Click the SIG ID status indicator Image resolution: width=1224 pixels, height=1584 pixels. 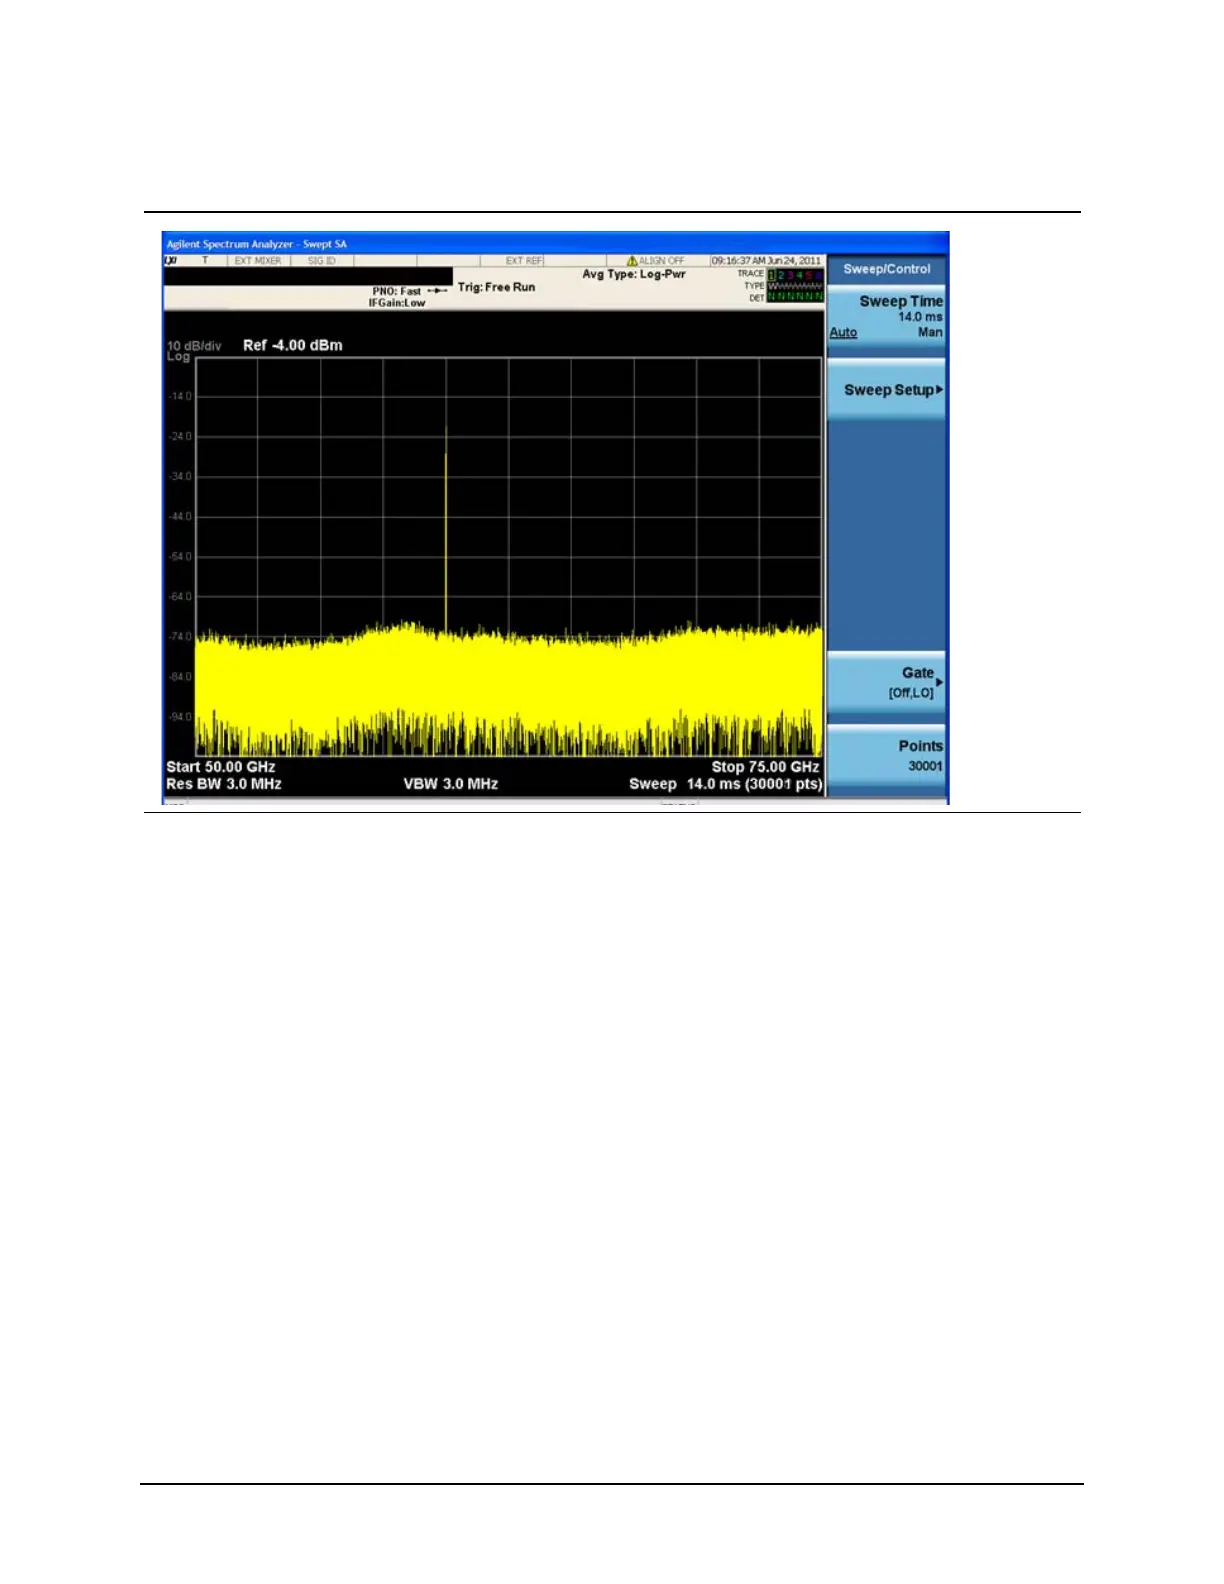click(321, 261)
